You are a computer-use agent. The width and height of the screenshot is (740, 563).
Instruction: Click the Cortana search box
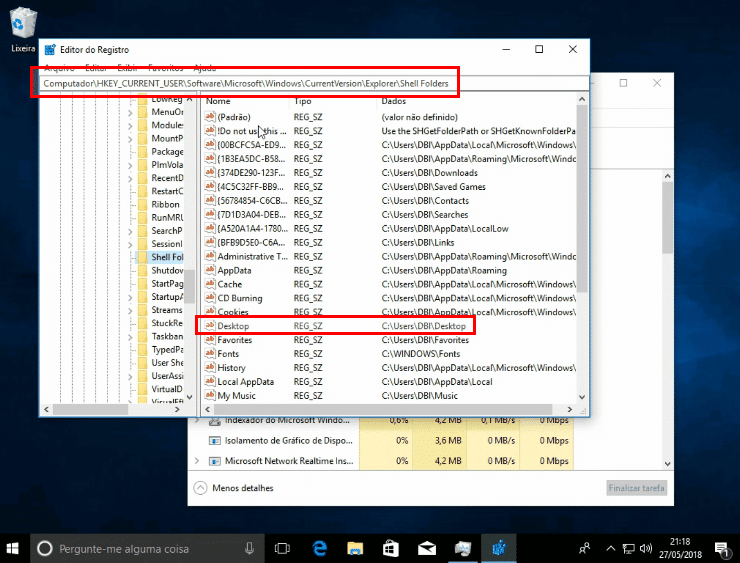point(148,548)
